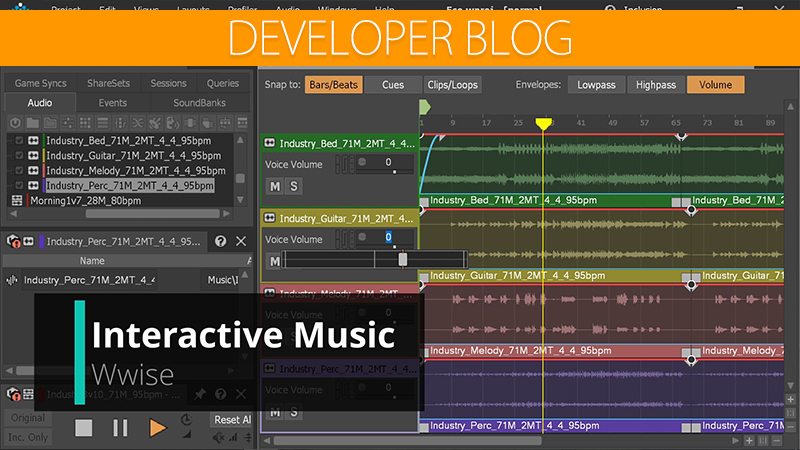
Task: Open the SoundBanks tab
Action: [x=199, y=103]
